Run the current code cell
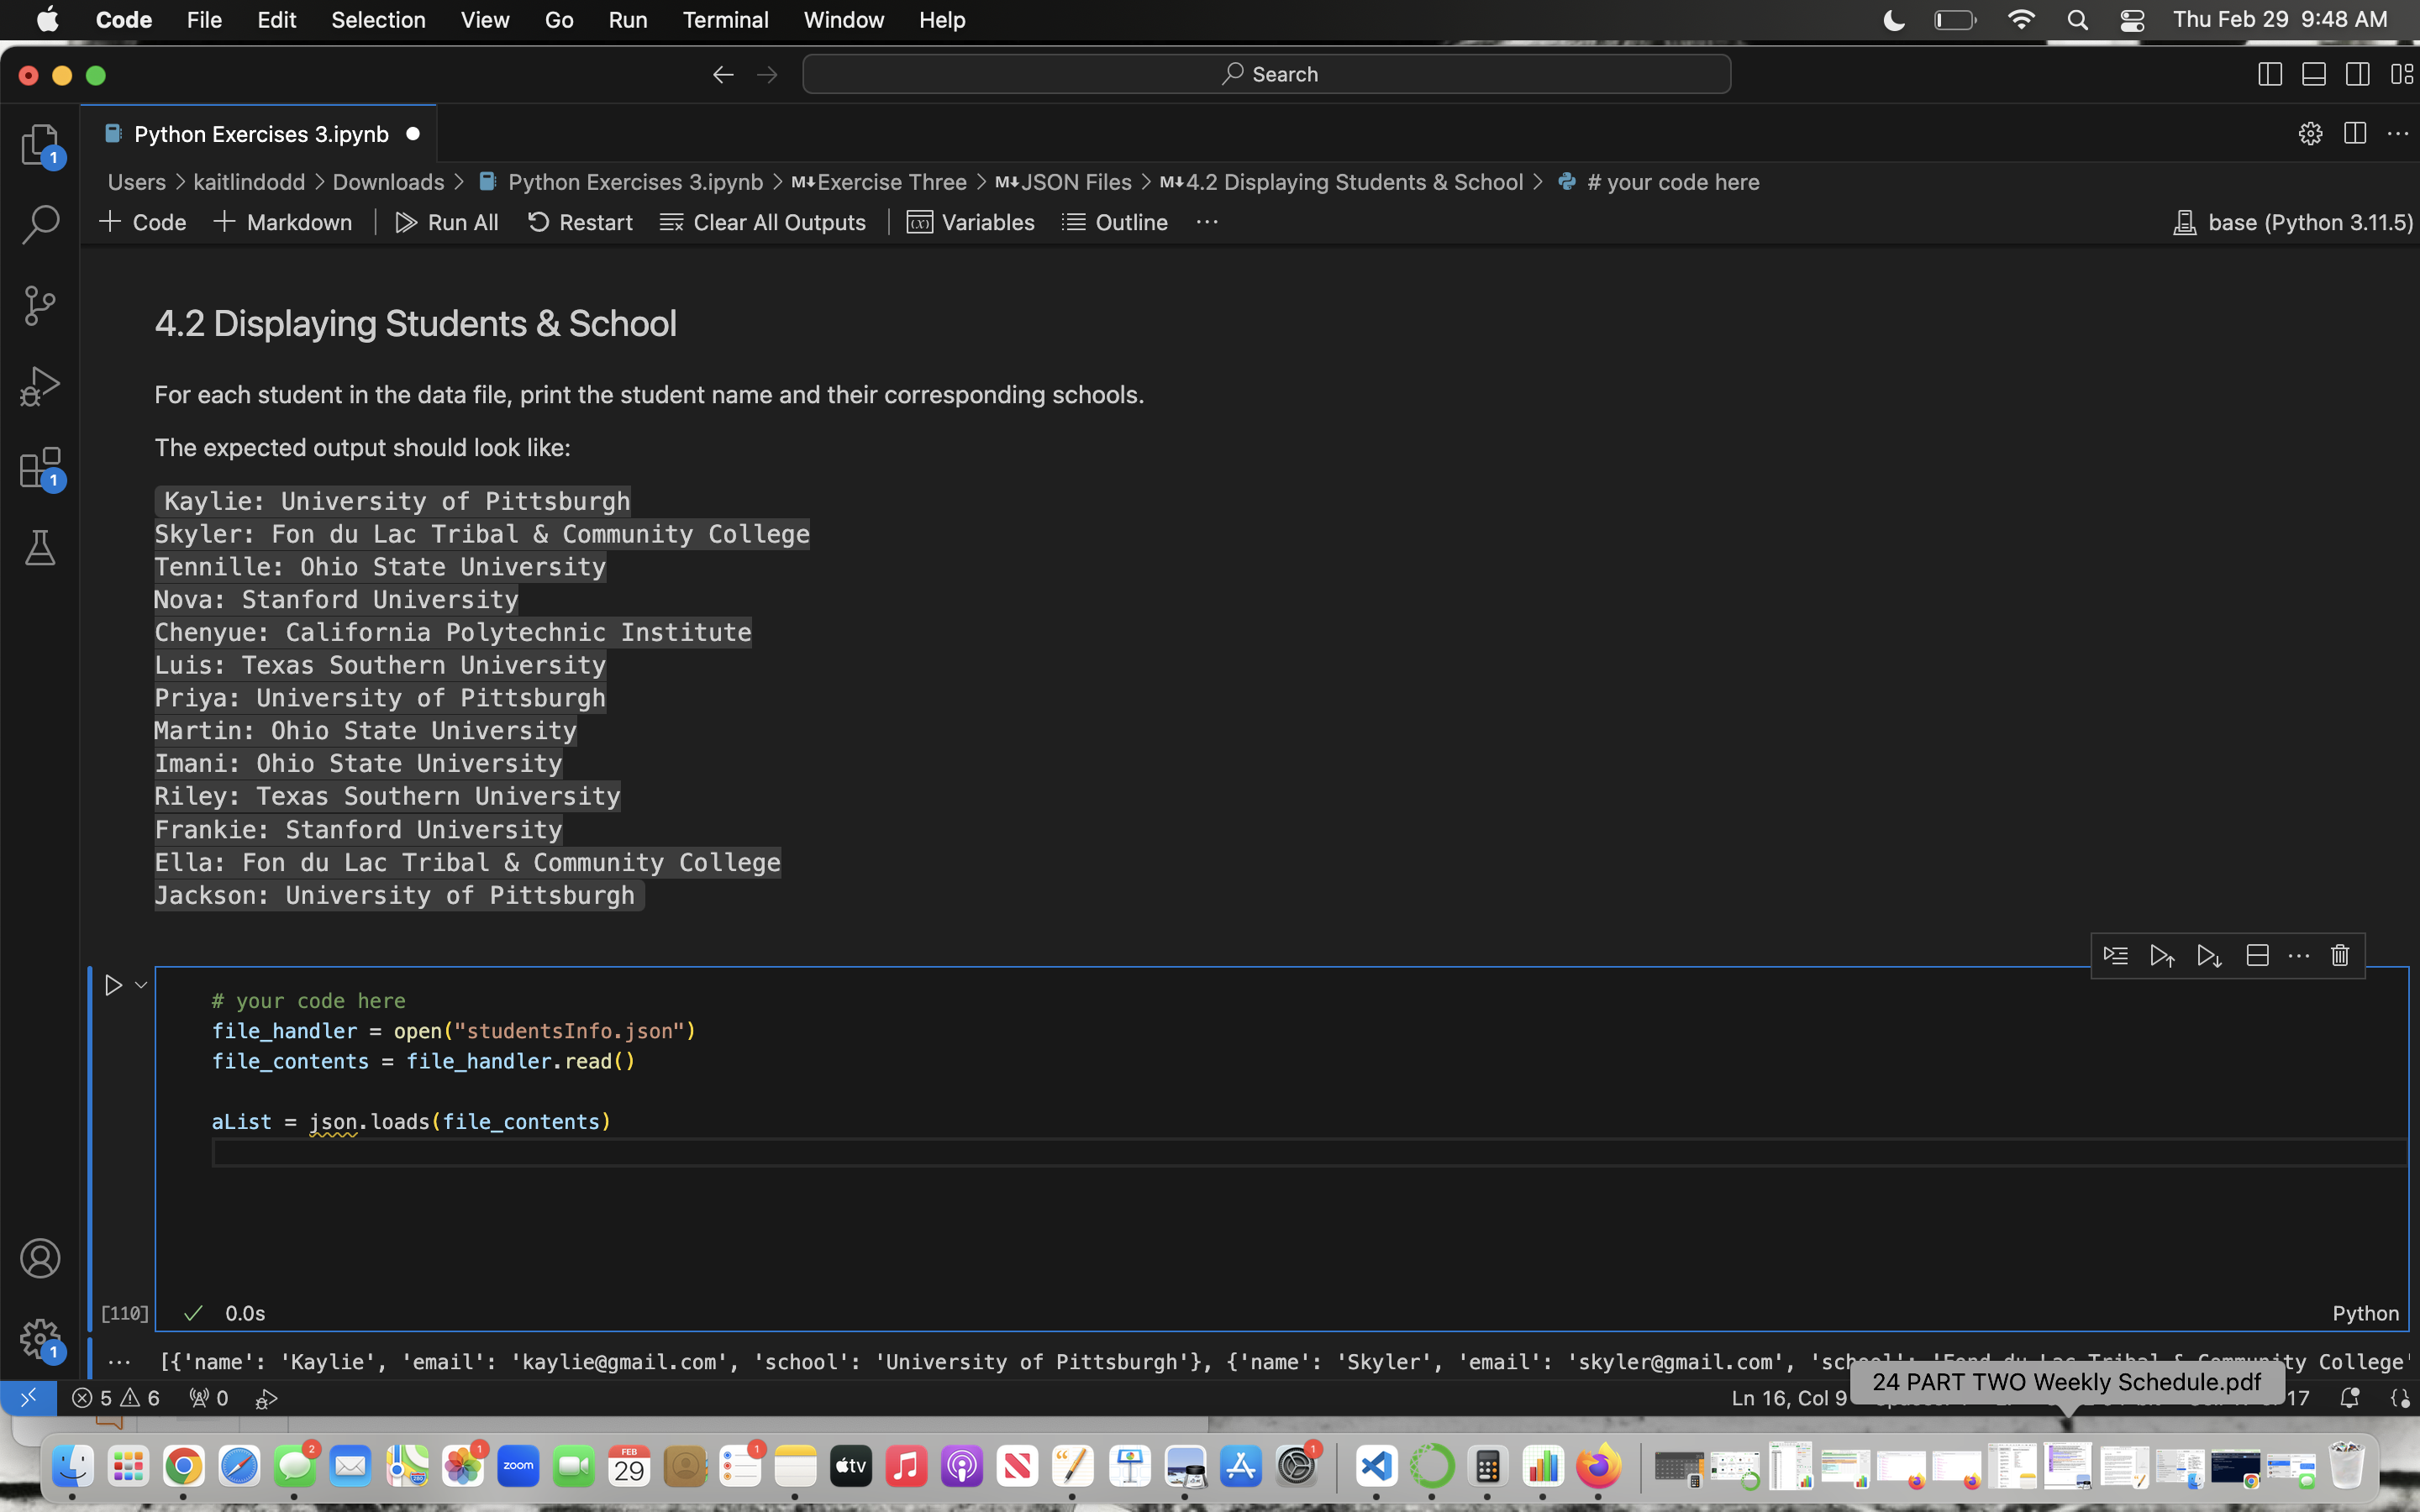 tap(113, 986)
